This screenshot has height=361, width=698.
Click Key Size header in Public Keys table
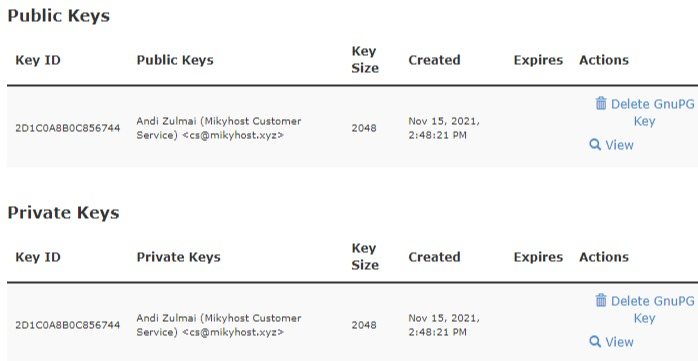365,60
